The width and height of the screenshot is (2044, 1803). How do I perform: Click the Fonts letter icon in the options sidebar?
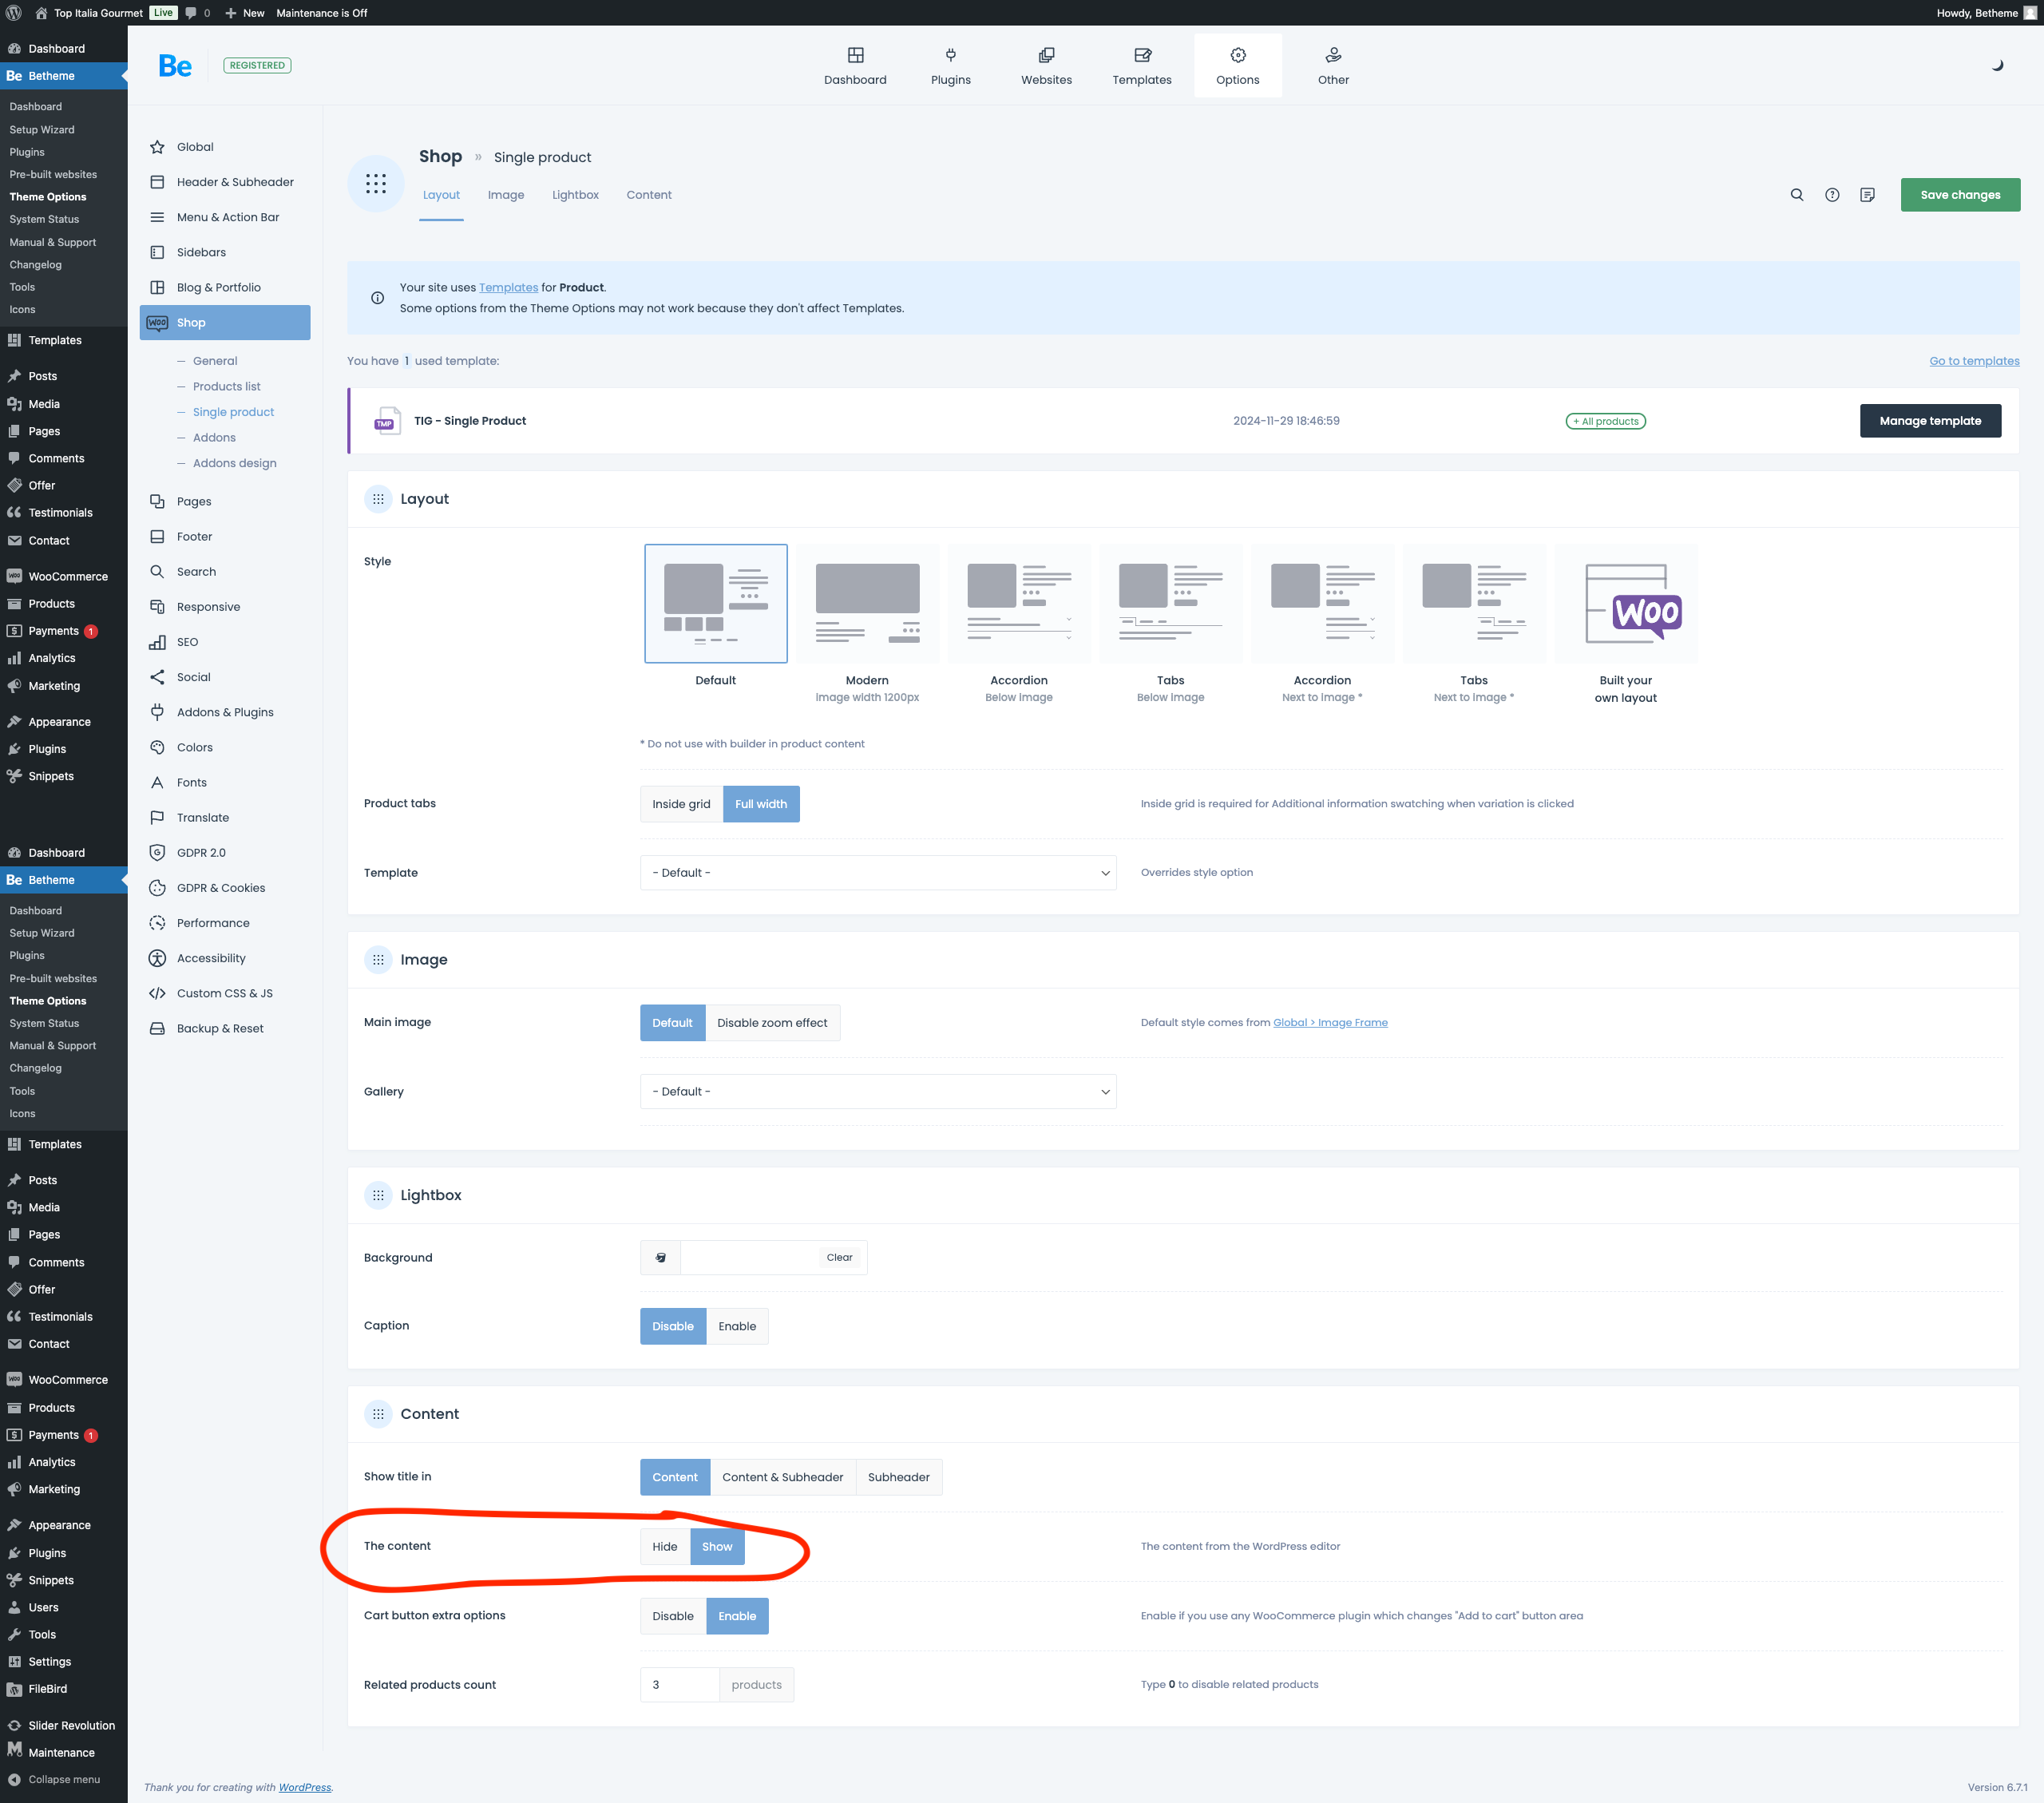tap(157, 782)
